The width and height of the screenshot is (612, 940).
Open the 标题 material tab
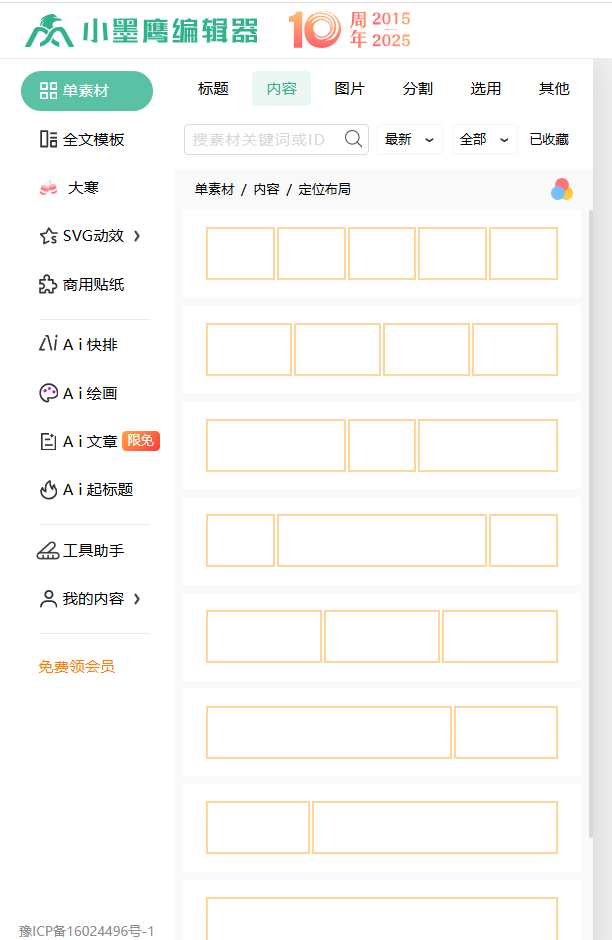(x=213, y=88)
